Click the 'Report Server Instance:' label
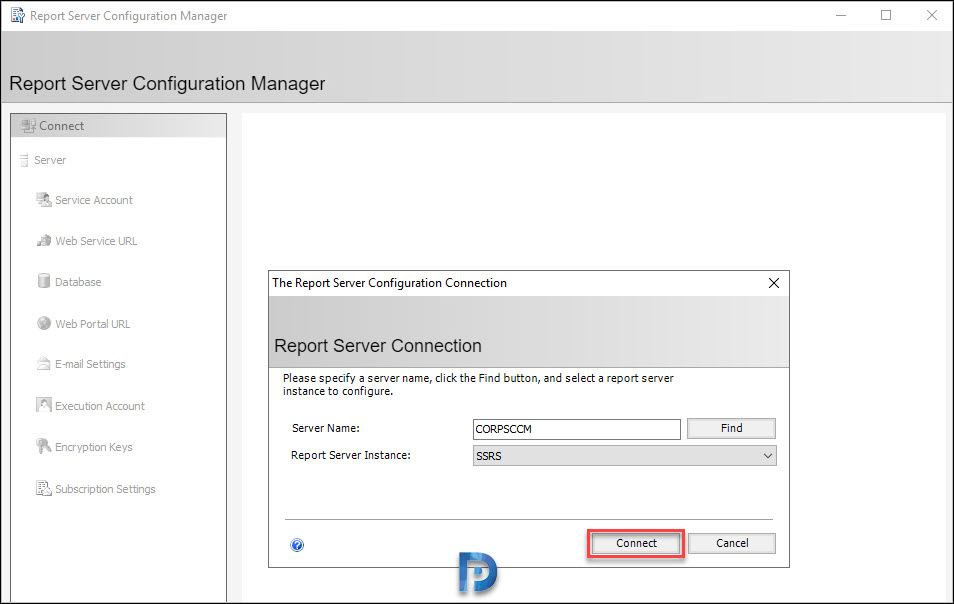Viewport: 954px width, 604px height. click(x=350, y=455)
